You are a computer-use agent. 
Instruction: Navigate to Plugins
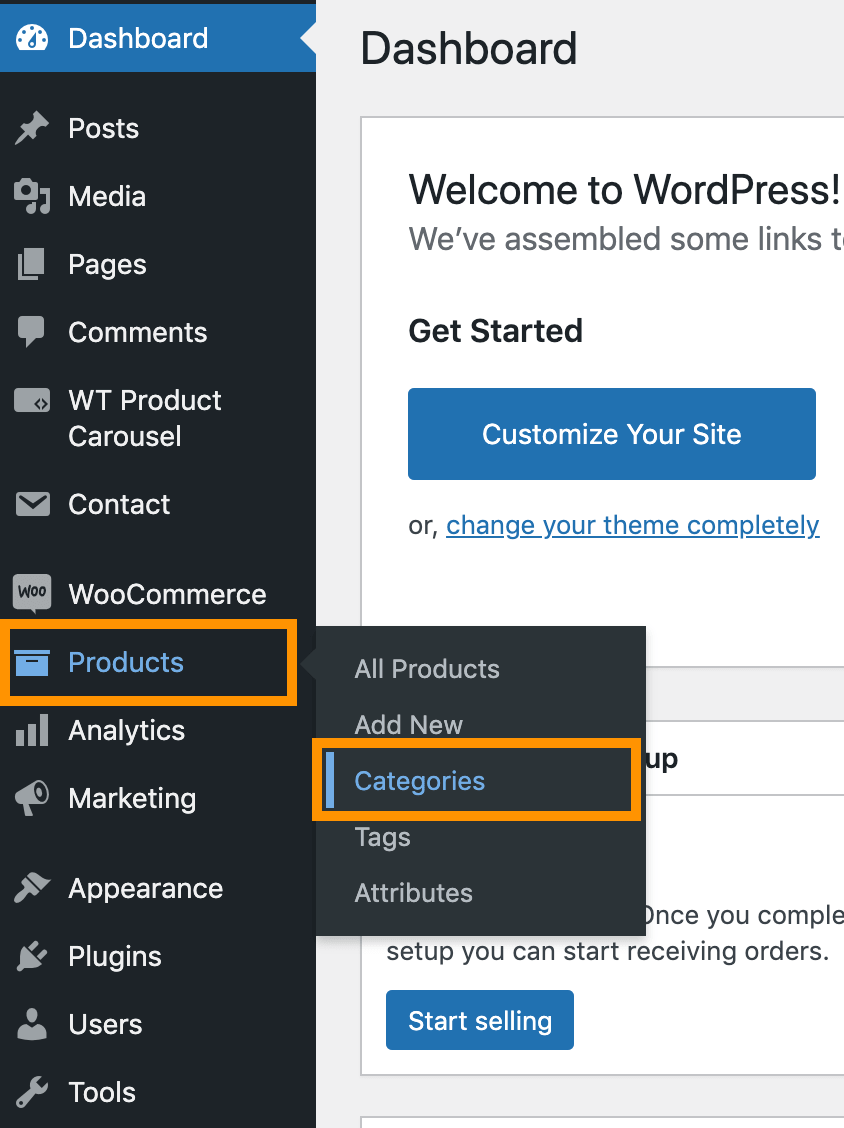tap(158, 956)
